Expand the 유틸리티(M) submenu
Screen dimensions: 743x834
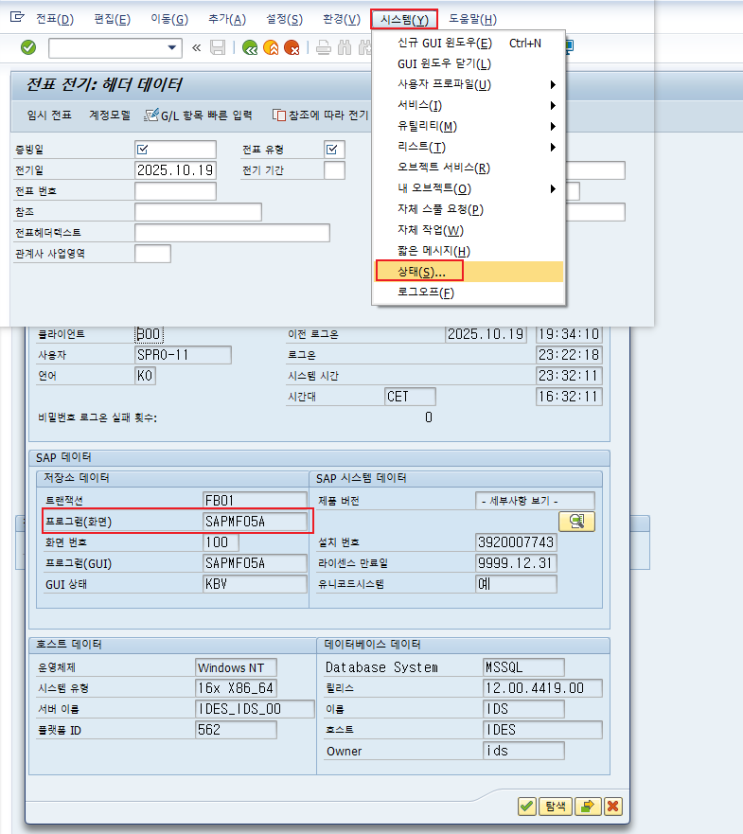pyautogui.click(x=553, y=126)
